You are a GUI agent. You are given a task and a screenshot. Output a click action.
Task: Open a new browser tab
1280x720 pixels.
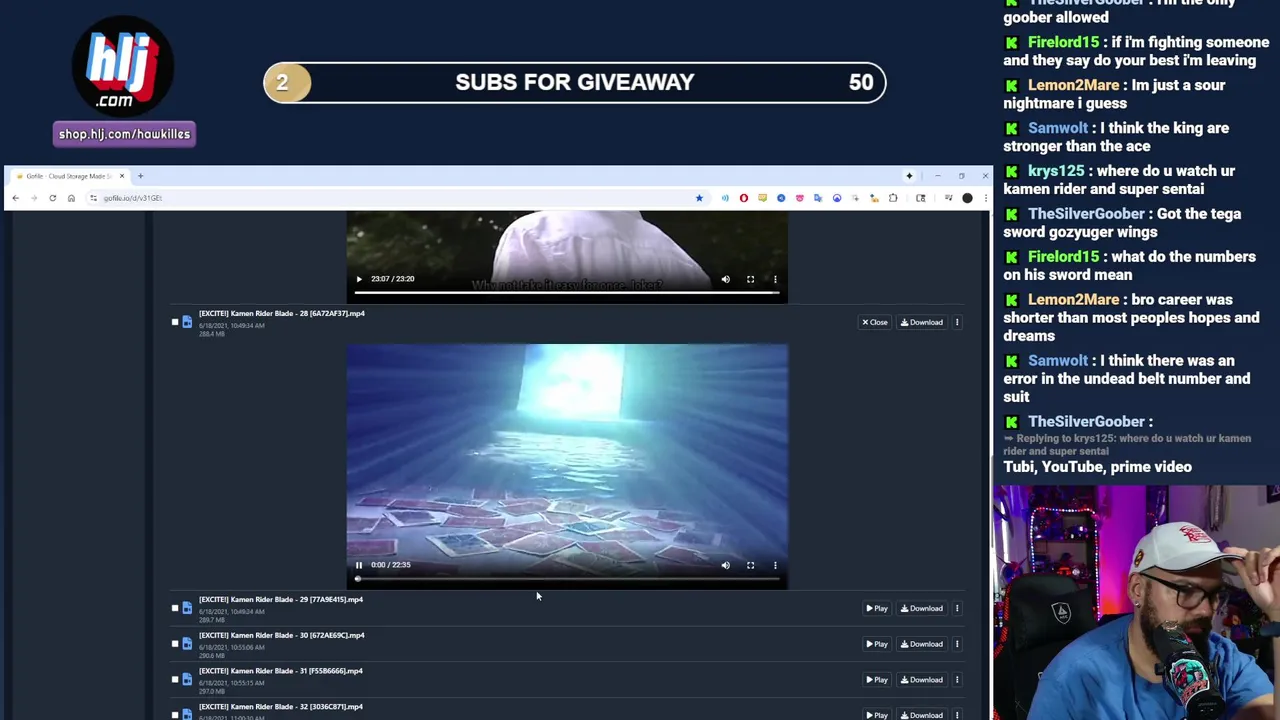point(140,176)
